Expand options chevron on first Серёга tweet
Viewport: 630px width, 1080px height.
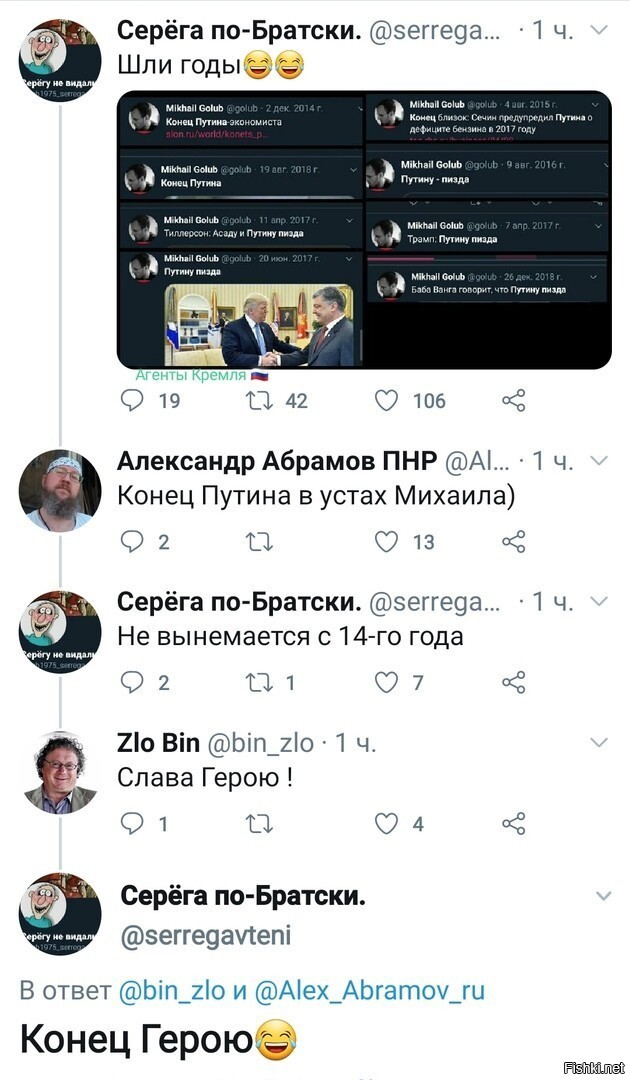[x=600, y=30]
